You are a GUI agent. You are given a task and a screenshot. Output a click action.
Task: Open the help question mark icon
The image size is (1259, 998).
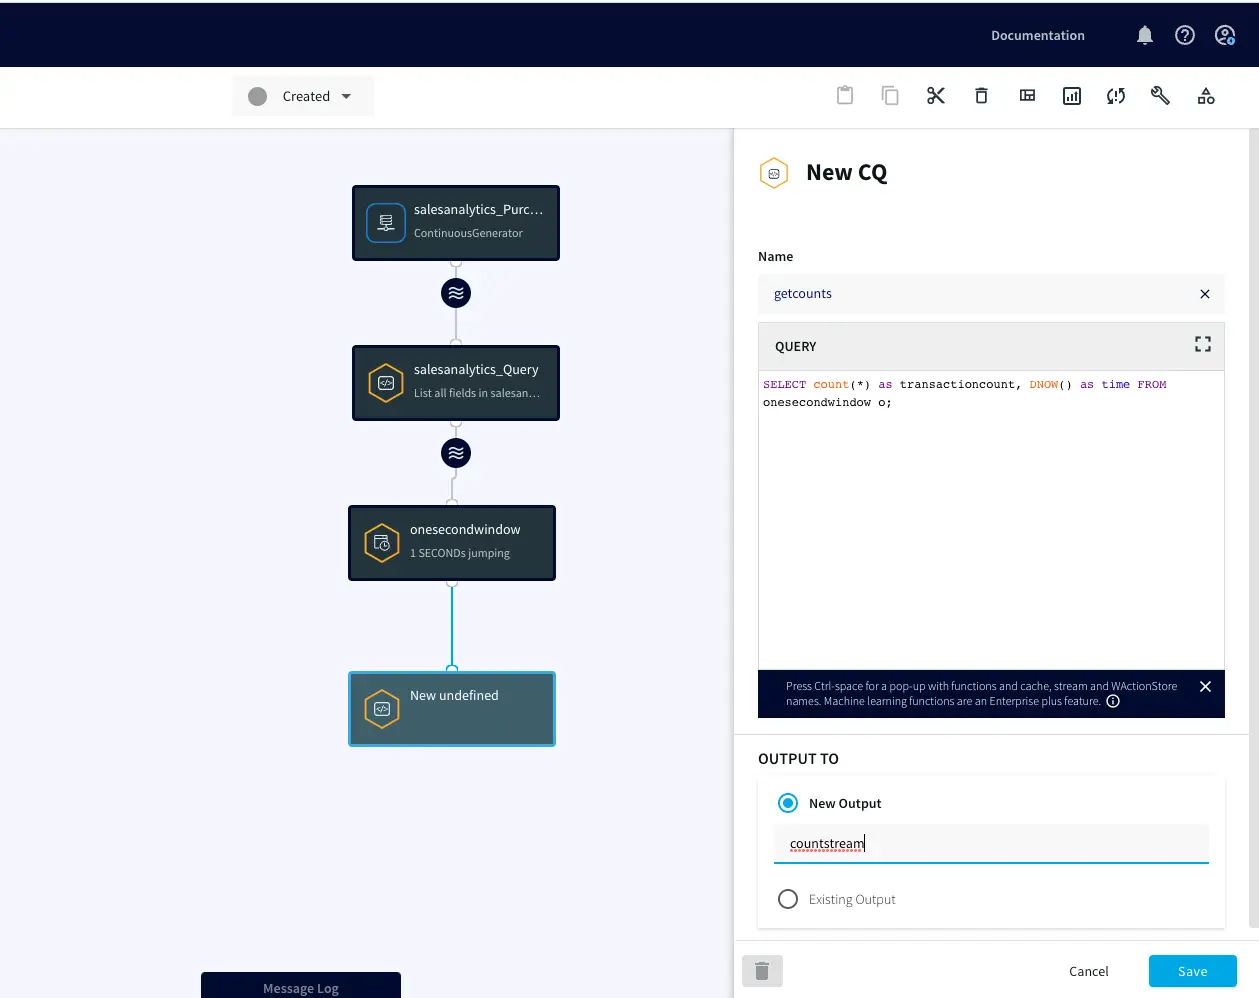tap(1185, 35)
